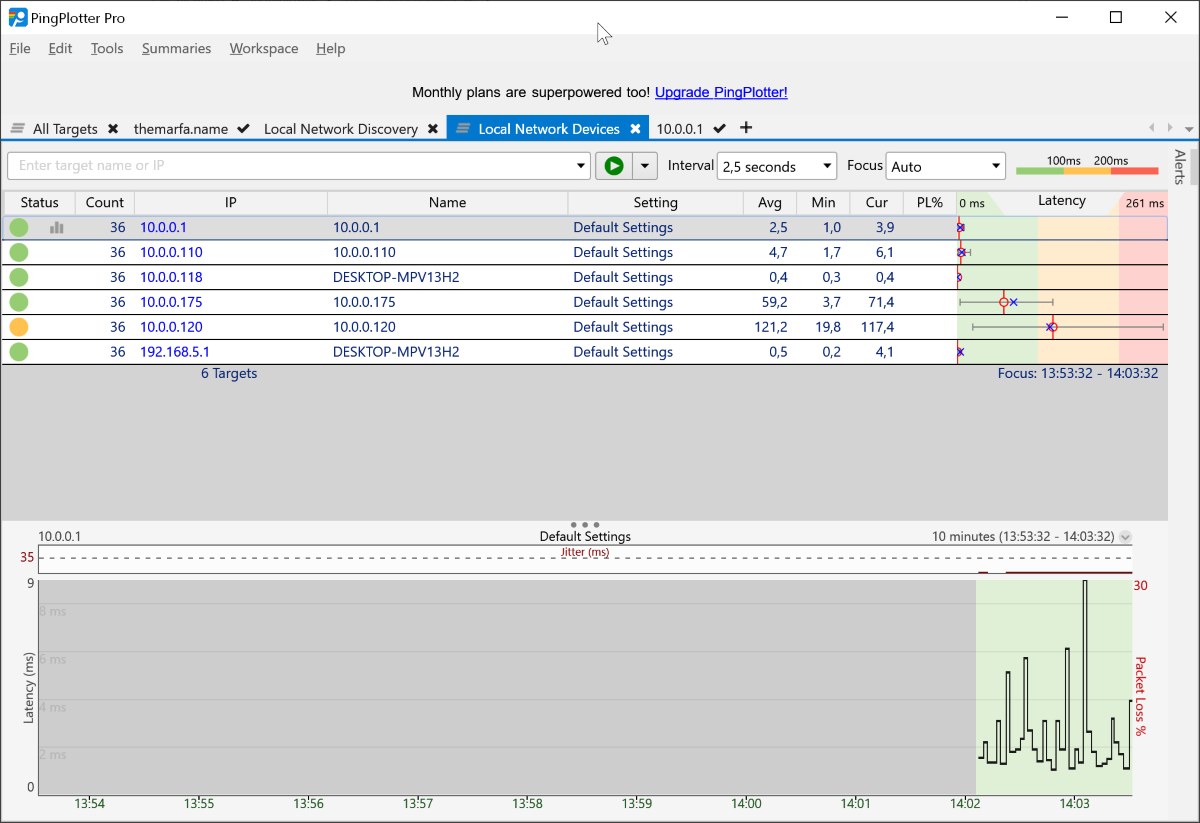
Task: Sort by the Count column header
Action: pyautogui.click(x=105, y=202)
